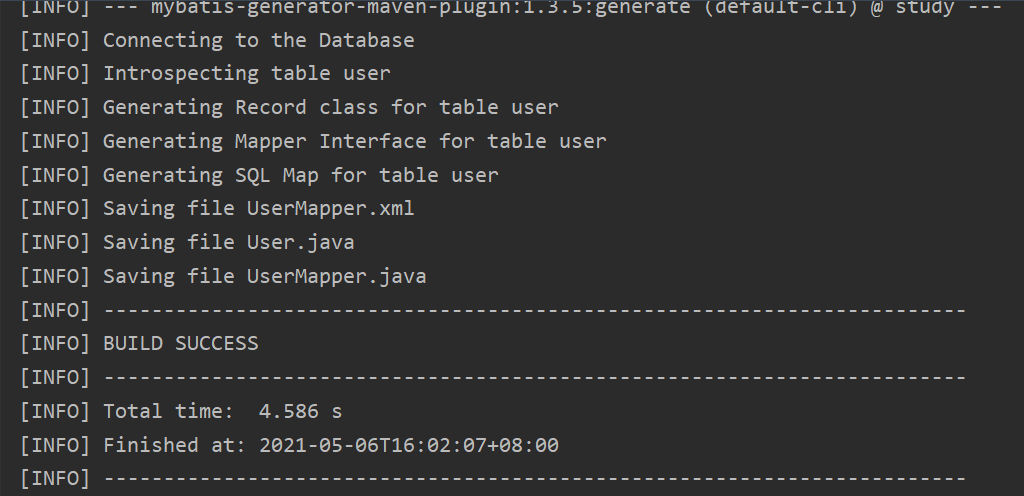Click the 'Finished at:' label
Screen dimensions: 1024x496
tap(174, 445)
